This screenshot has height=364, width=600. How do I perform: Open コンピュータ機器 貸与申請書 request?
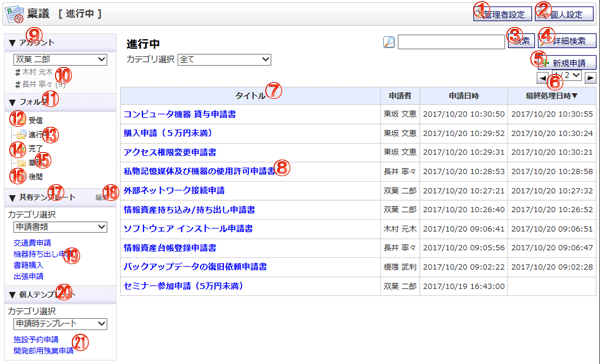coord(179,114)
